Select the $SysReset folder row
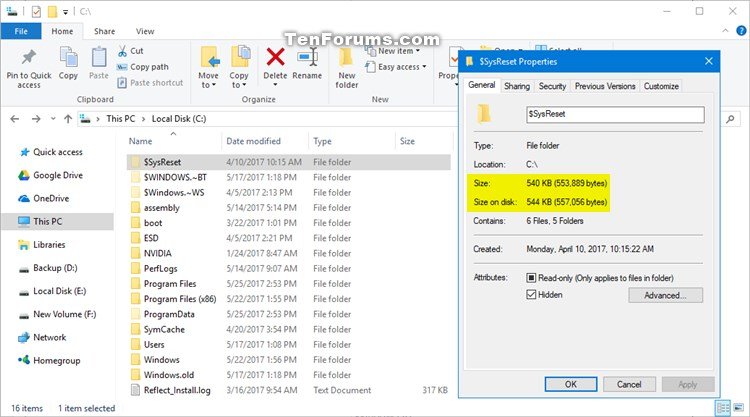The height and width of the screenshot is (417, 750). [288, 162]
